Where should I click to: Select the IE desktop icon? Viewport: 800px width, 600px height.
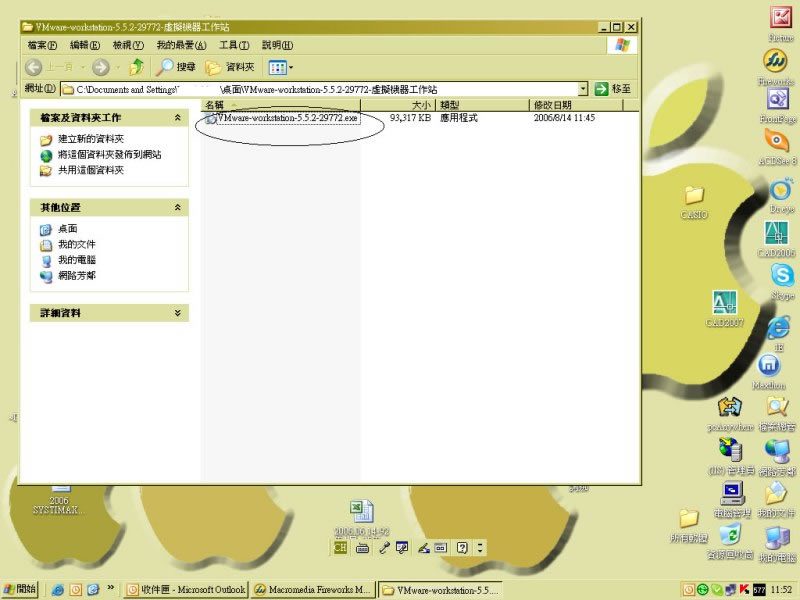[x=779, y=328]
